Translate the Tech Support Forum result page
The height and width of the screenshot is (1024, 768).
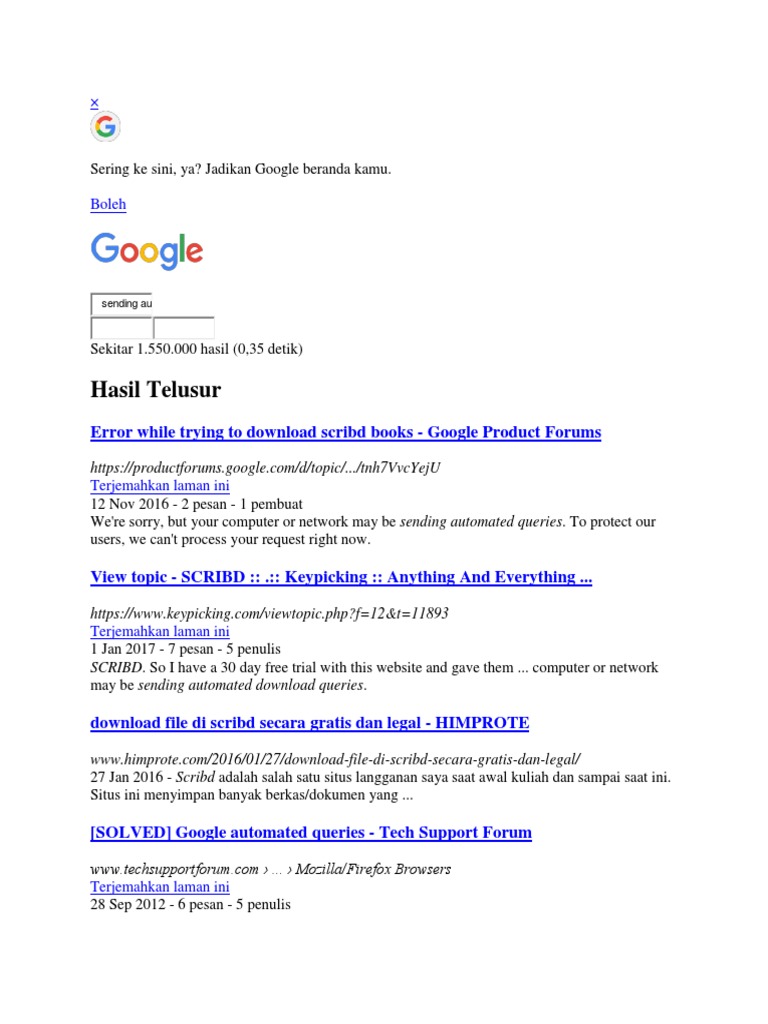coord(160,887)
